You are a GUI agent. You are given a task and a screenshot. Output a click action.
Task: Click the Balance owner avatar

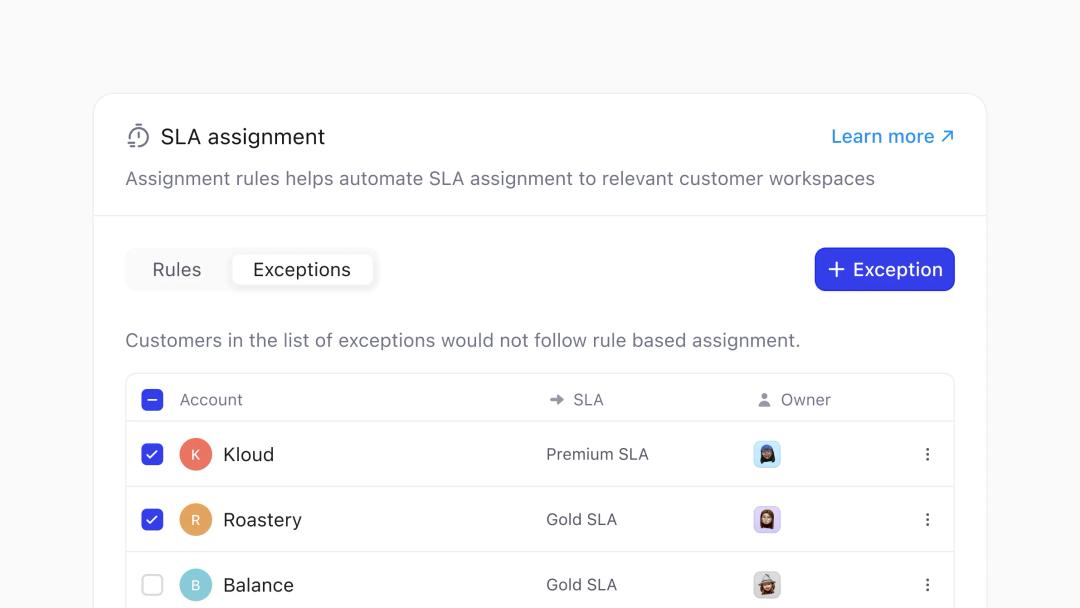[x=767, y=585]
